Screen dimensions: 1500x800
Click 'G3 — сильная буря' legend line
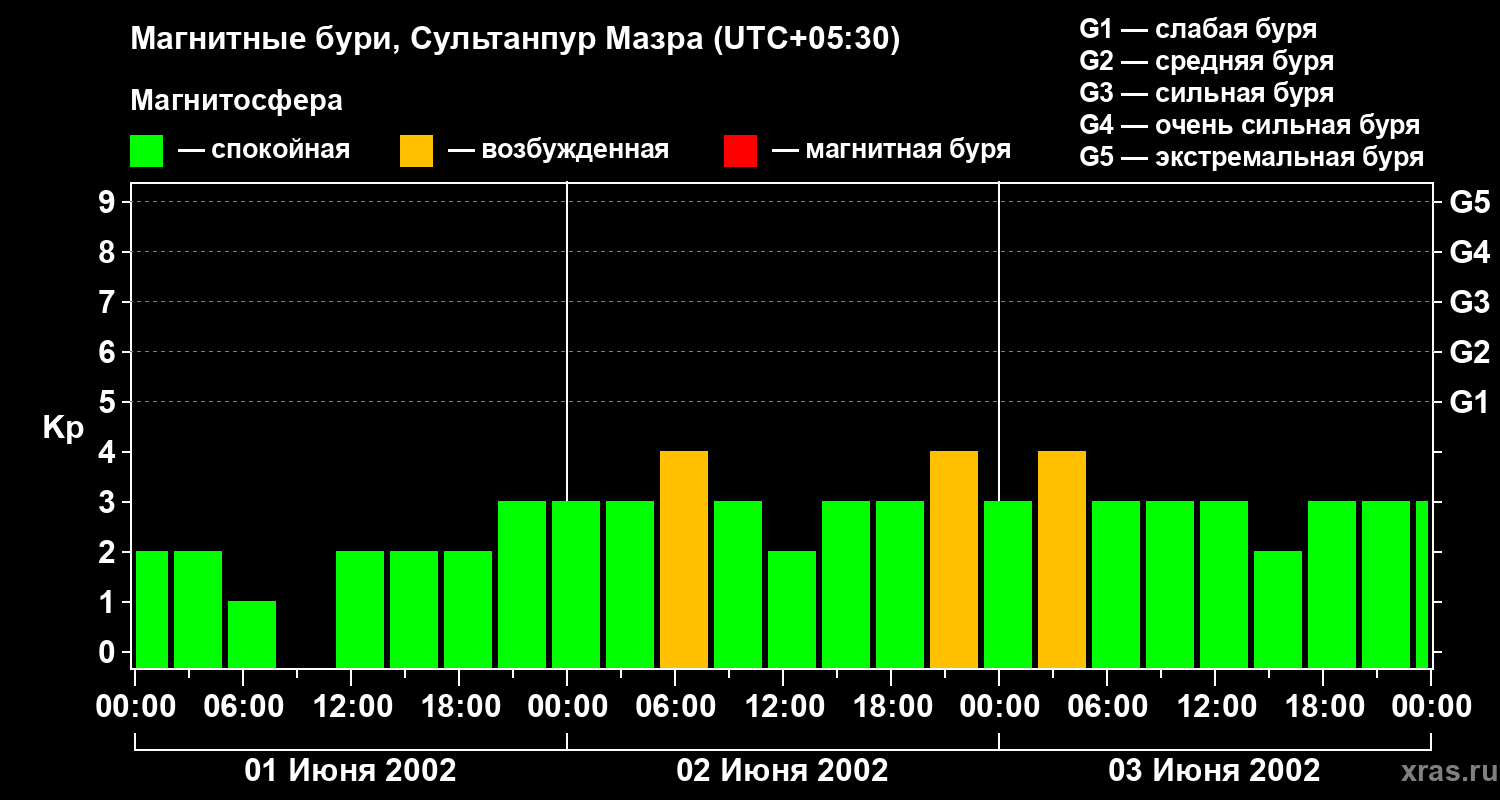(x=1207, y=93)
